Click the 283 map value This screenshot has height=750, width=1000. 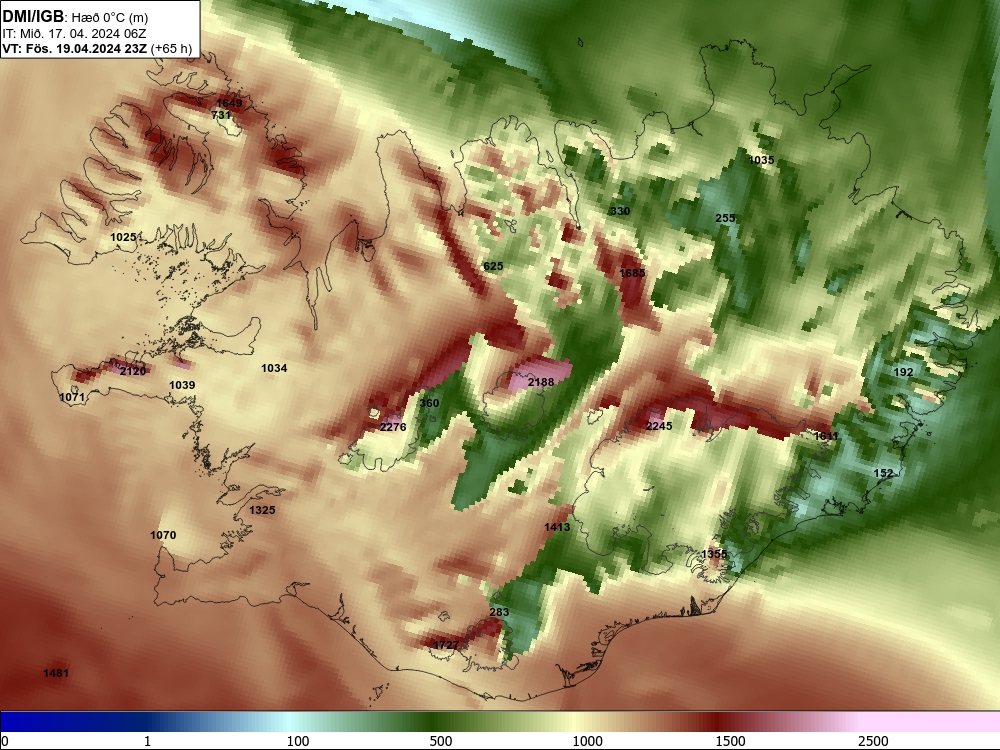499,612
